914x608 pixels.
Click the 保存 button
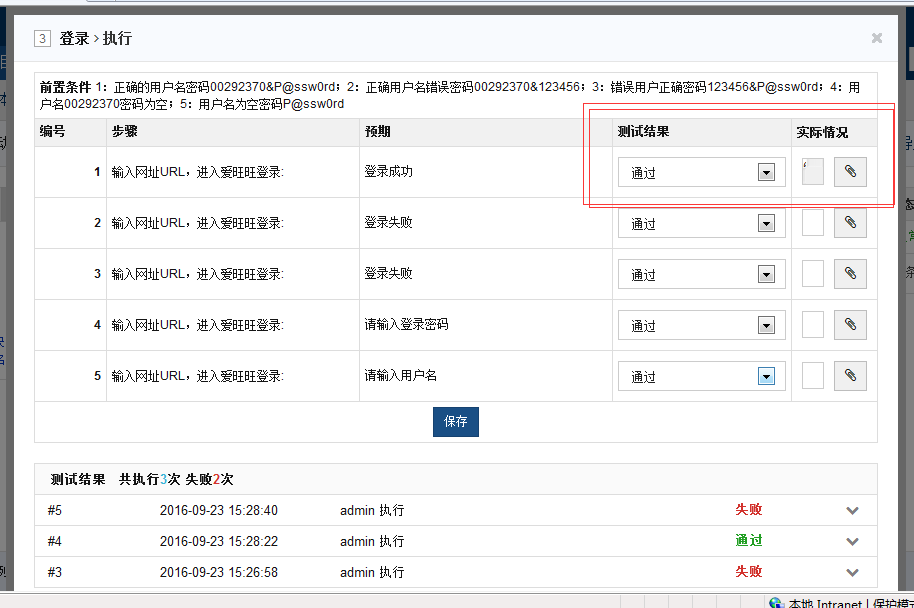tap(456, 422)
